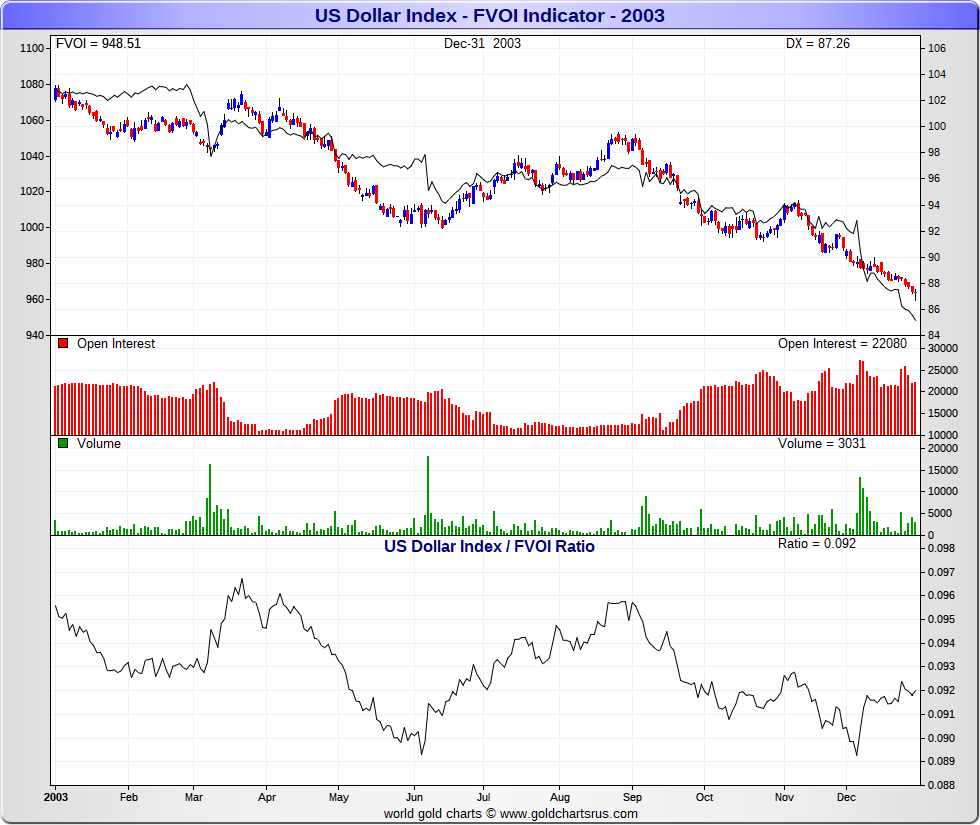Click the Jun month marker on x-axis
This screenshot has height=825, width=980.
[413, 798]
